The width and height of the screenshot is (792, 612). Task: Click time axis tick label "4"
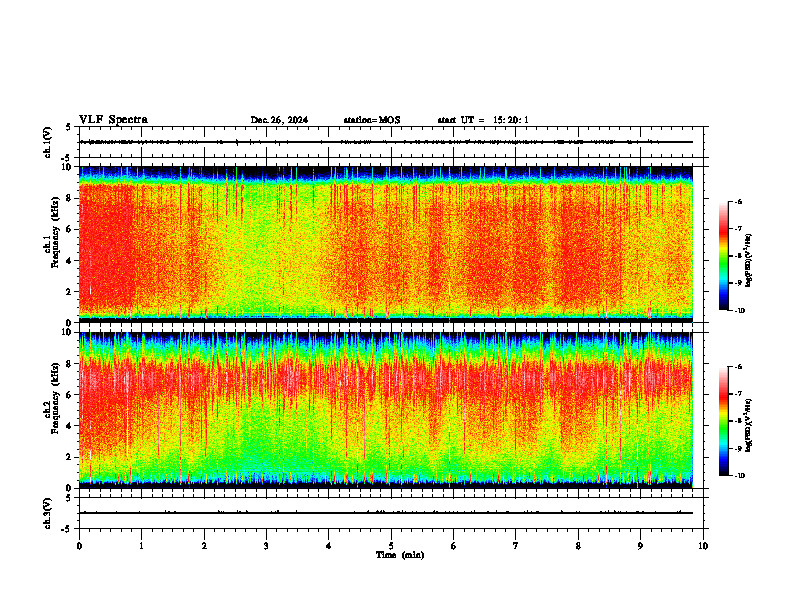pyautogui.click(x=329, y=546)
